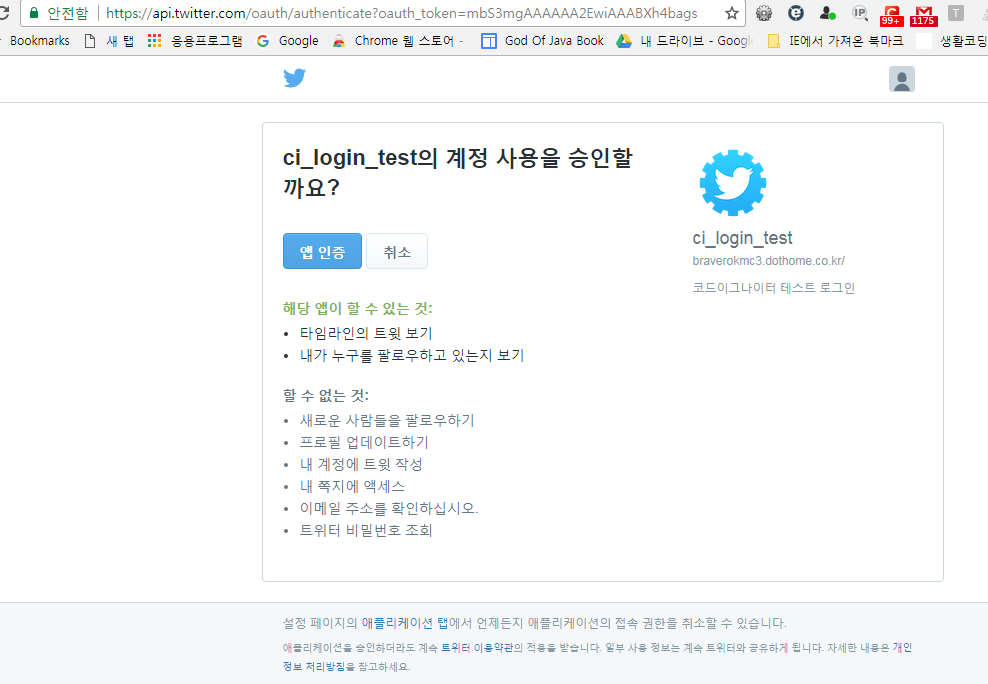Click 내가 누구를 팔로우하고 있는지 보기 text

tap(412, 355)
